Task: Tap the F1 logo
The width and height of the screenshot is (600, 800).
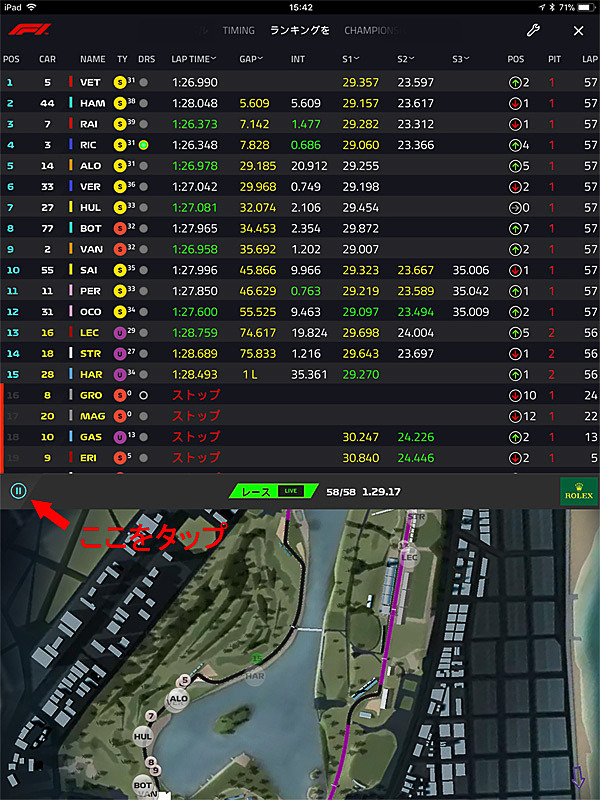Action: (29, 30)
